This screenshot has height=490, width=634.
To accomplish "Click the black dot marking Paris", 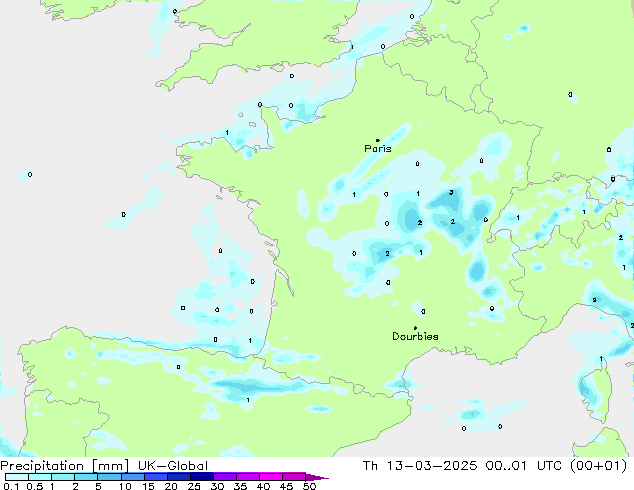I will point(378,140).
